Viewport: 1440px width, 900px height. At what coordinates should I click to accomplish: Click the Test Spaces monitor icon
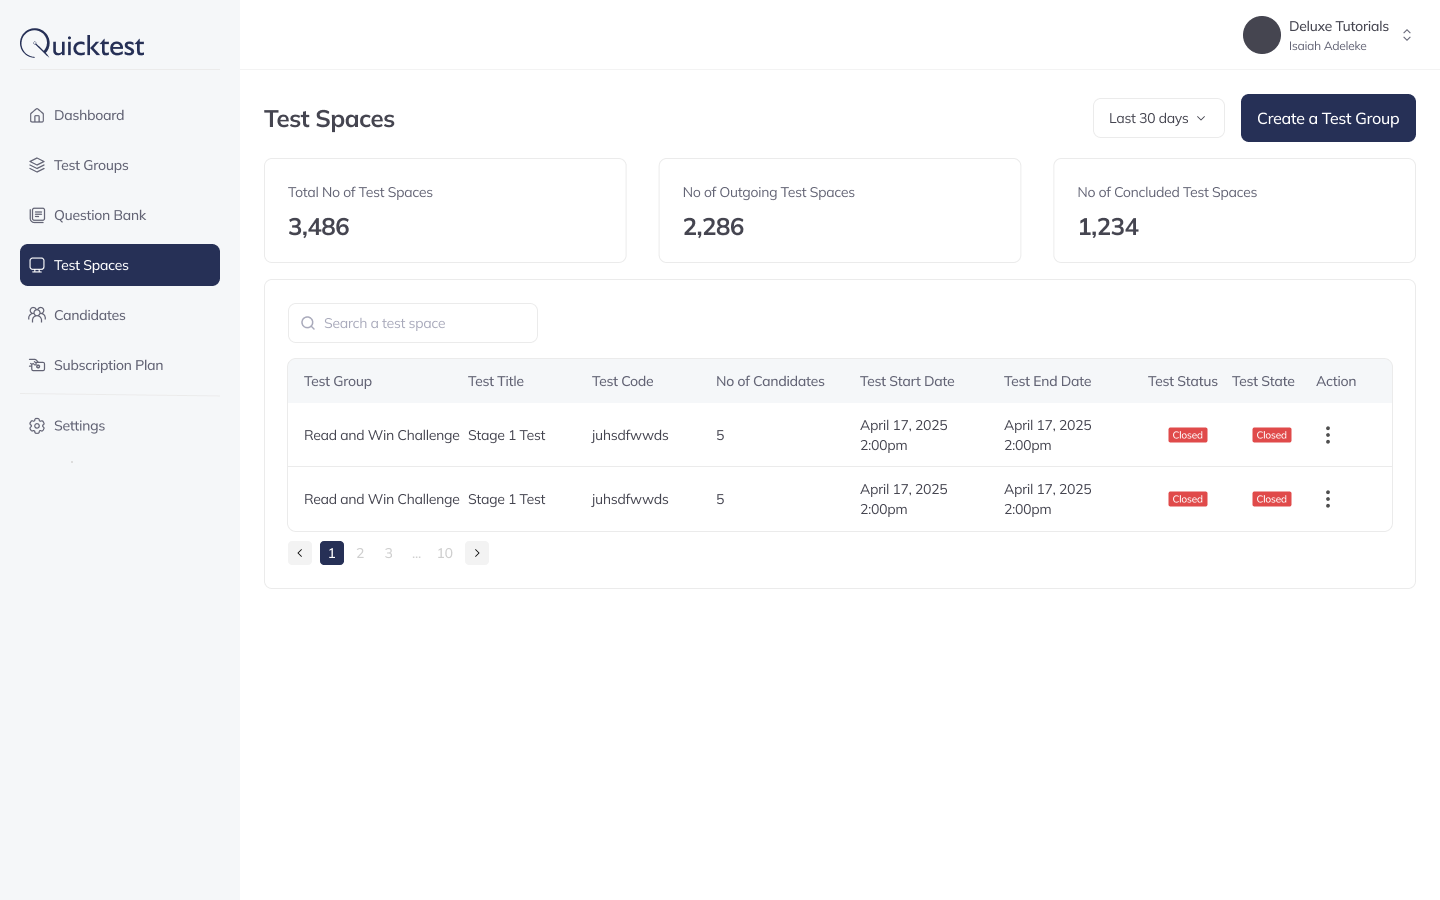pos(37,265)
